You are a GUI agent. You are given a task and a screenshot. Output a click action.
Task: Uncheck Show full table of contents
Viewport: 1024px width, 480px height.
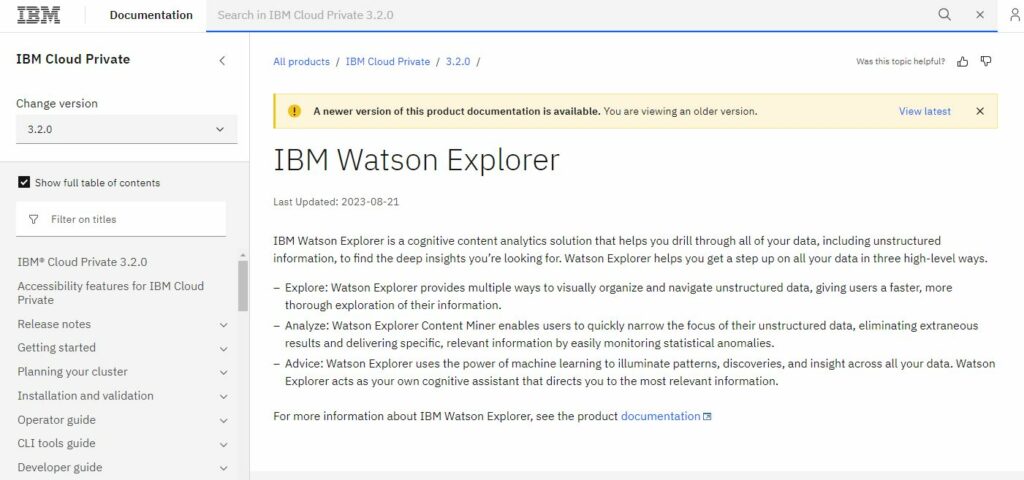[x=24, y=182]
